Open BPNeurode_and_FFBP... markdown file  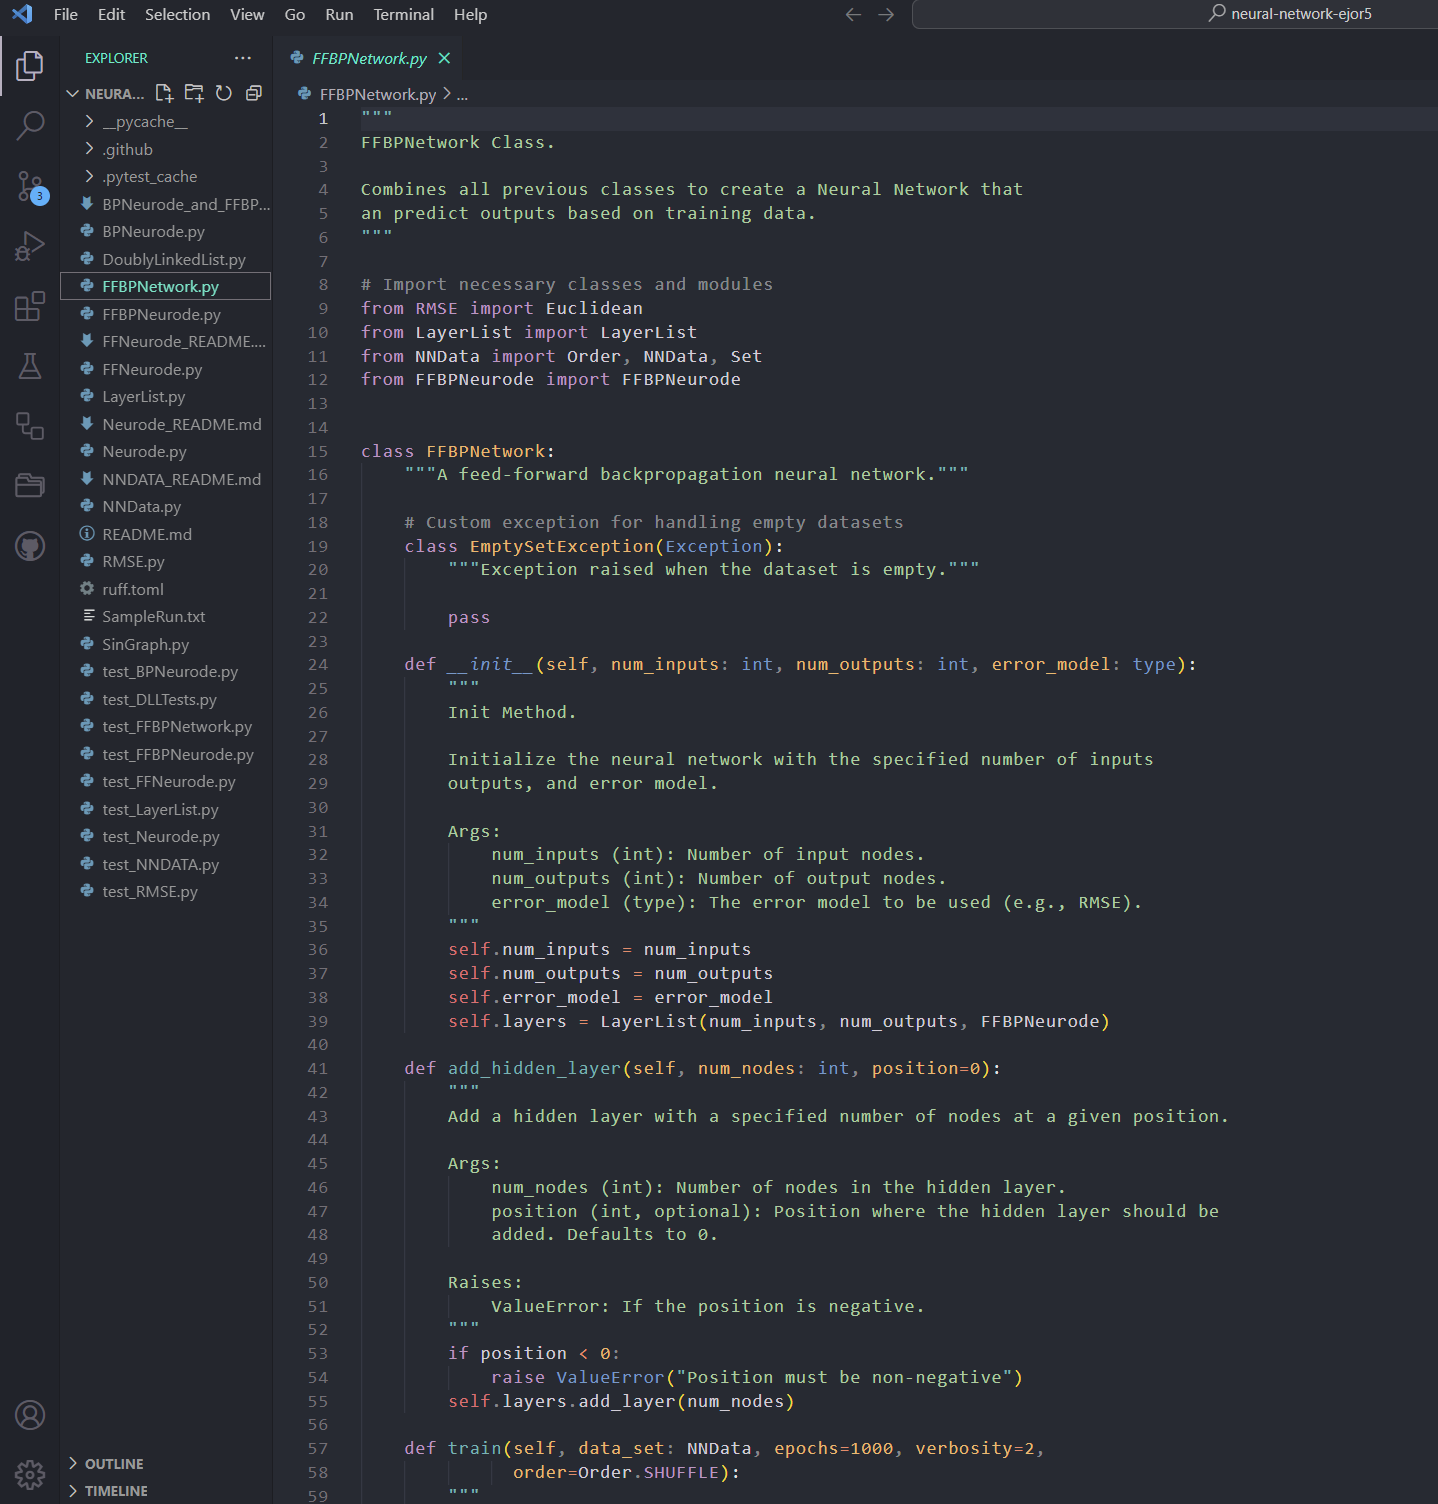166,204
